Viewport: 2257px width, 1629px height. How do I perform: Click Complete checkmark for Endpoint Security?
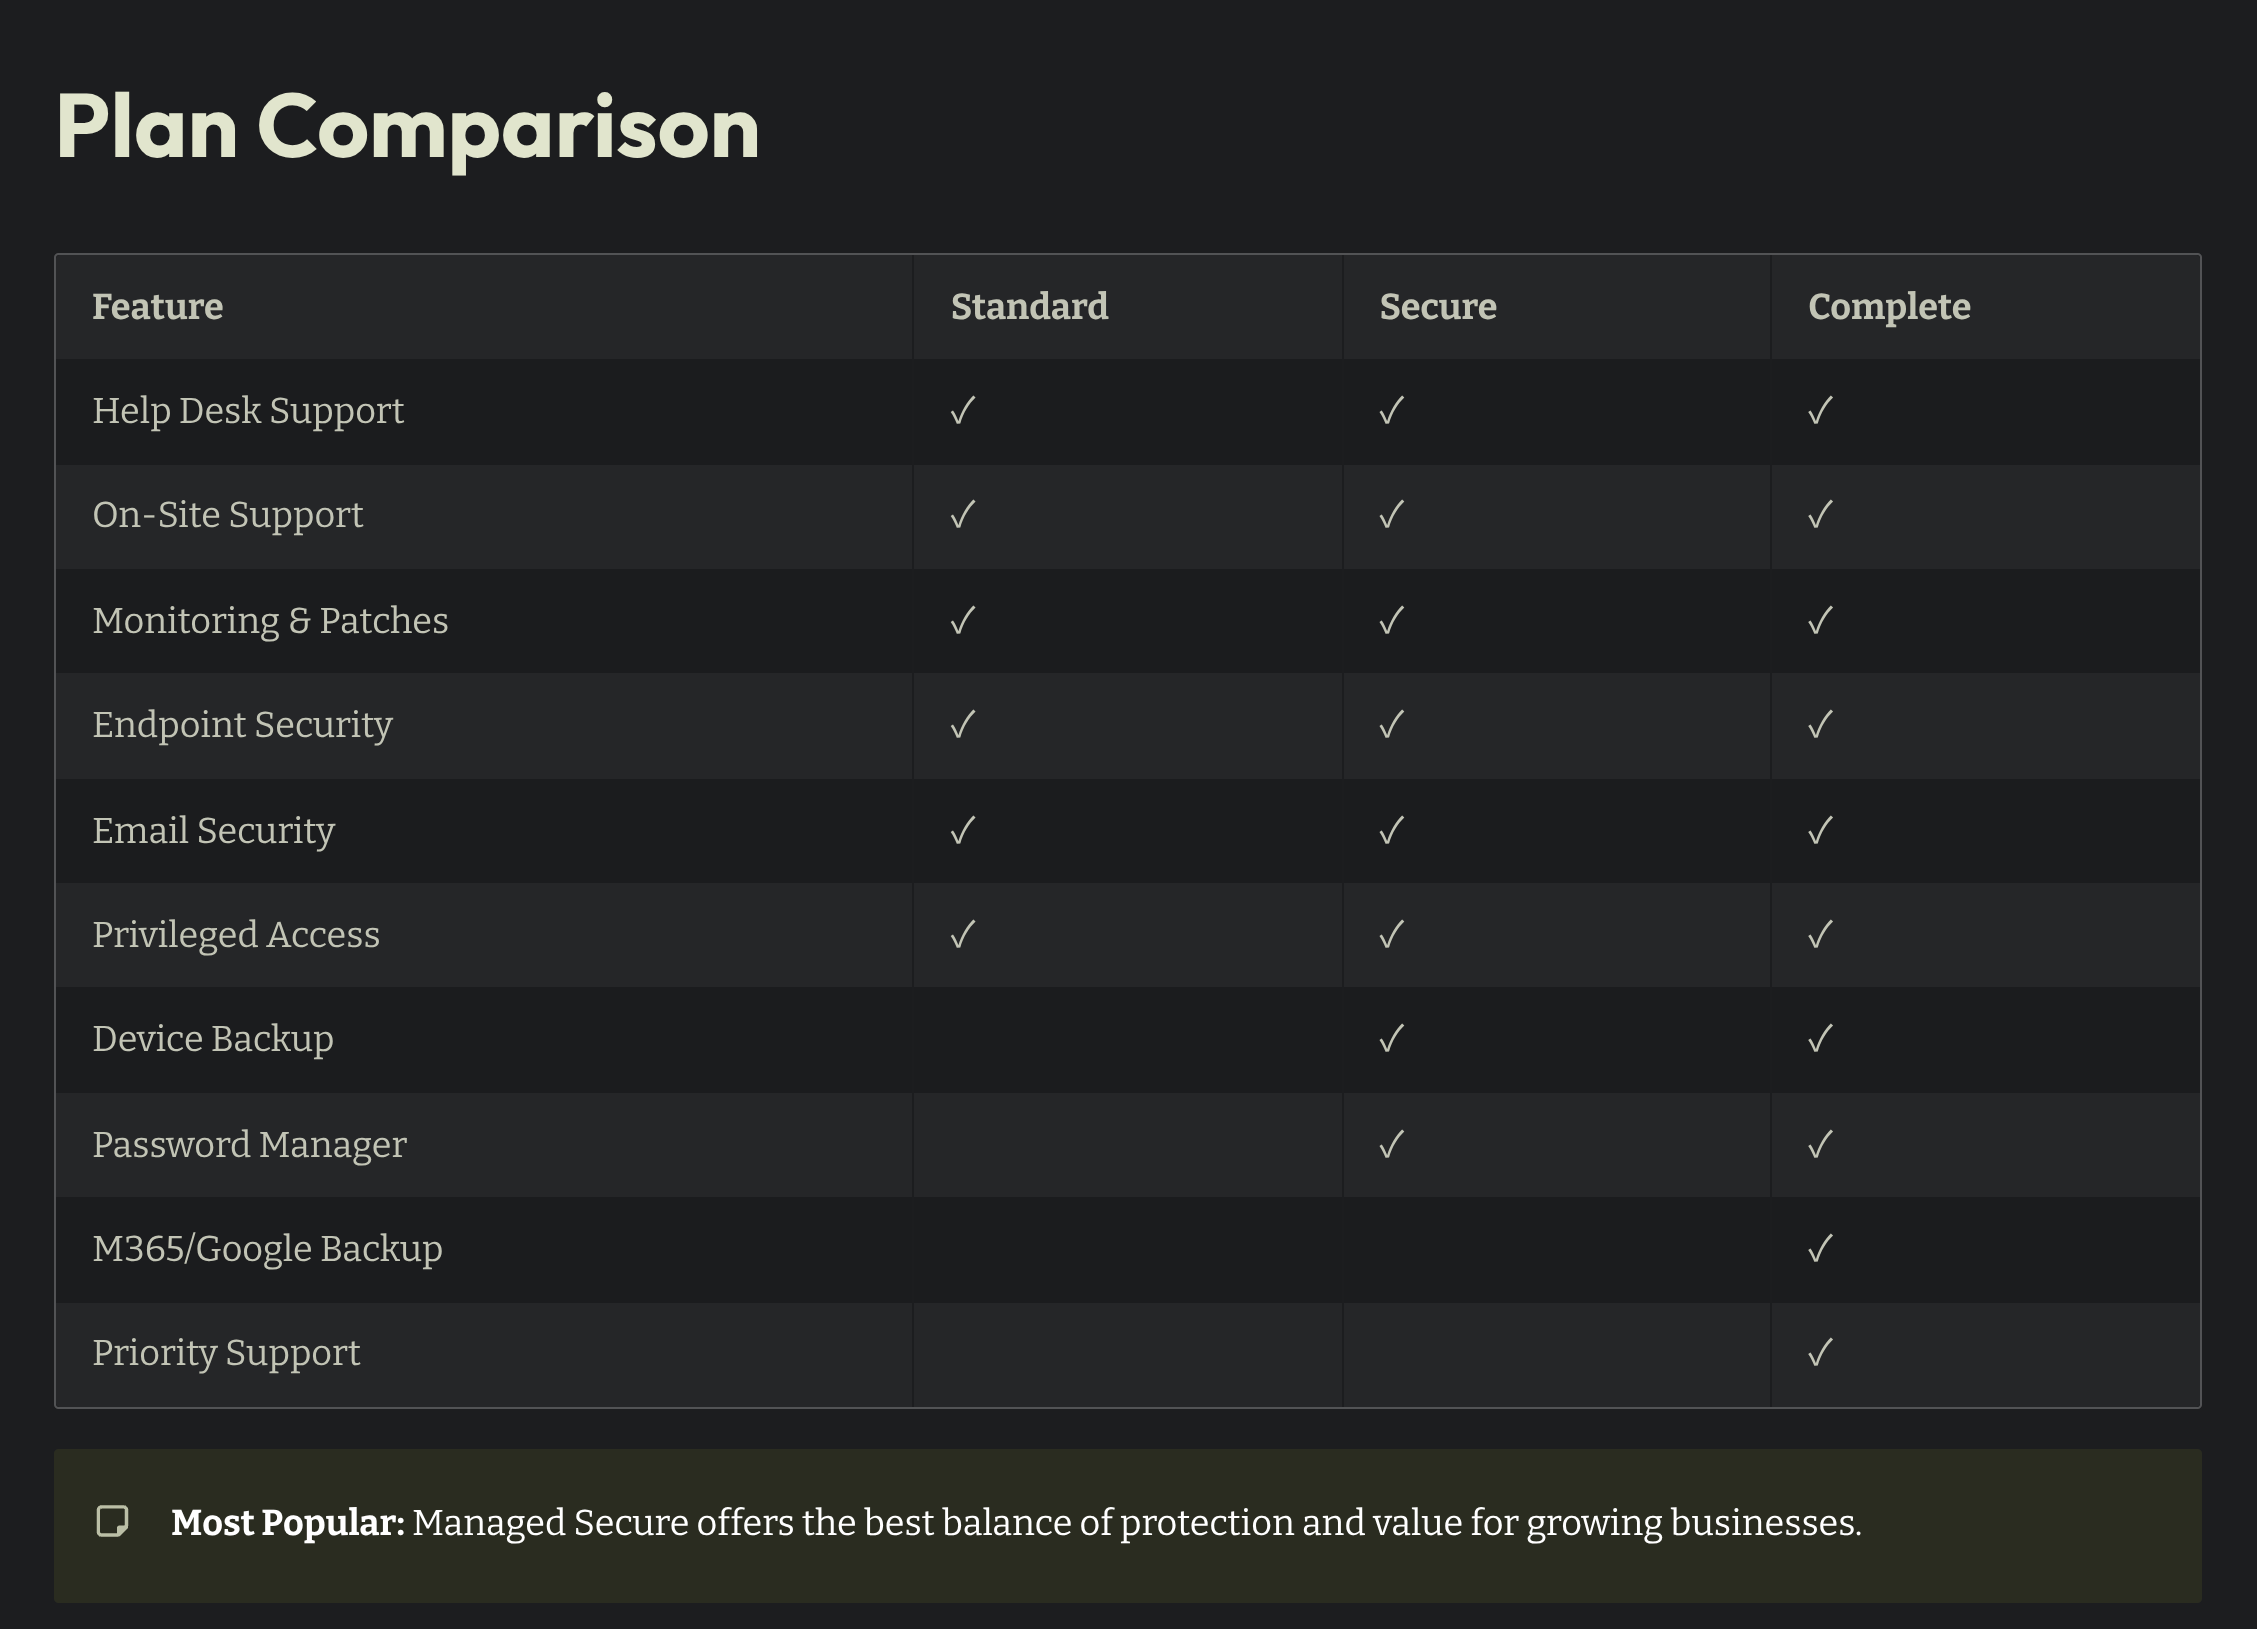click(1820, 725)
